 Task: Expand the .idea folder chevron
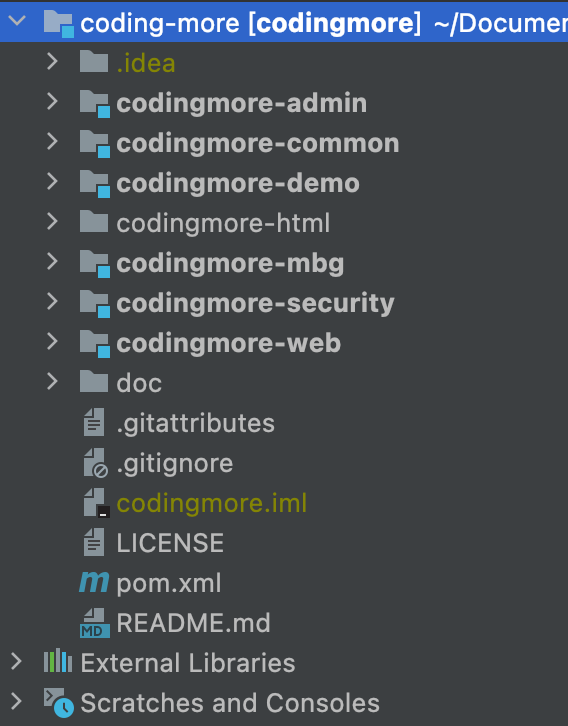pyautogui.click(x=52, y=61)
